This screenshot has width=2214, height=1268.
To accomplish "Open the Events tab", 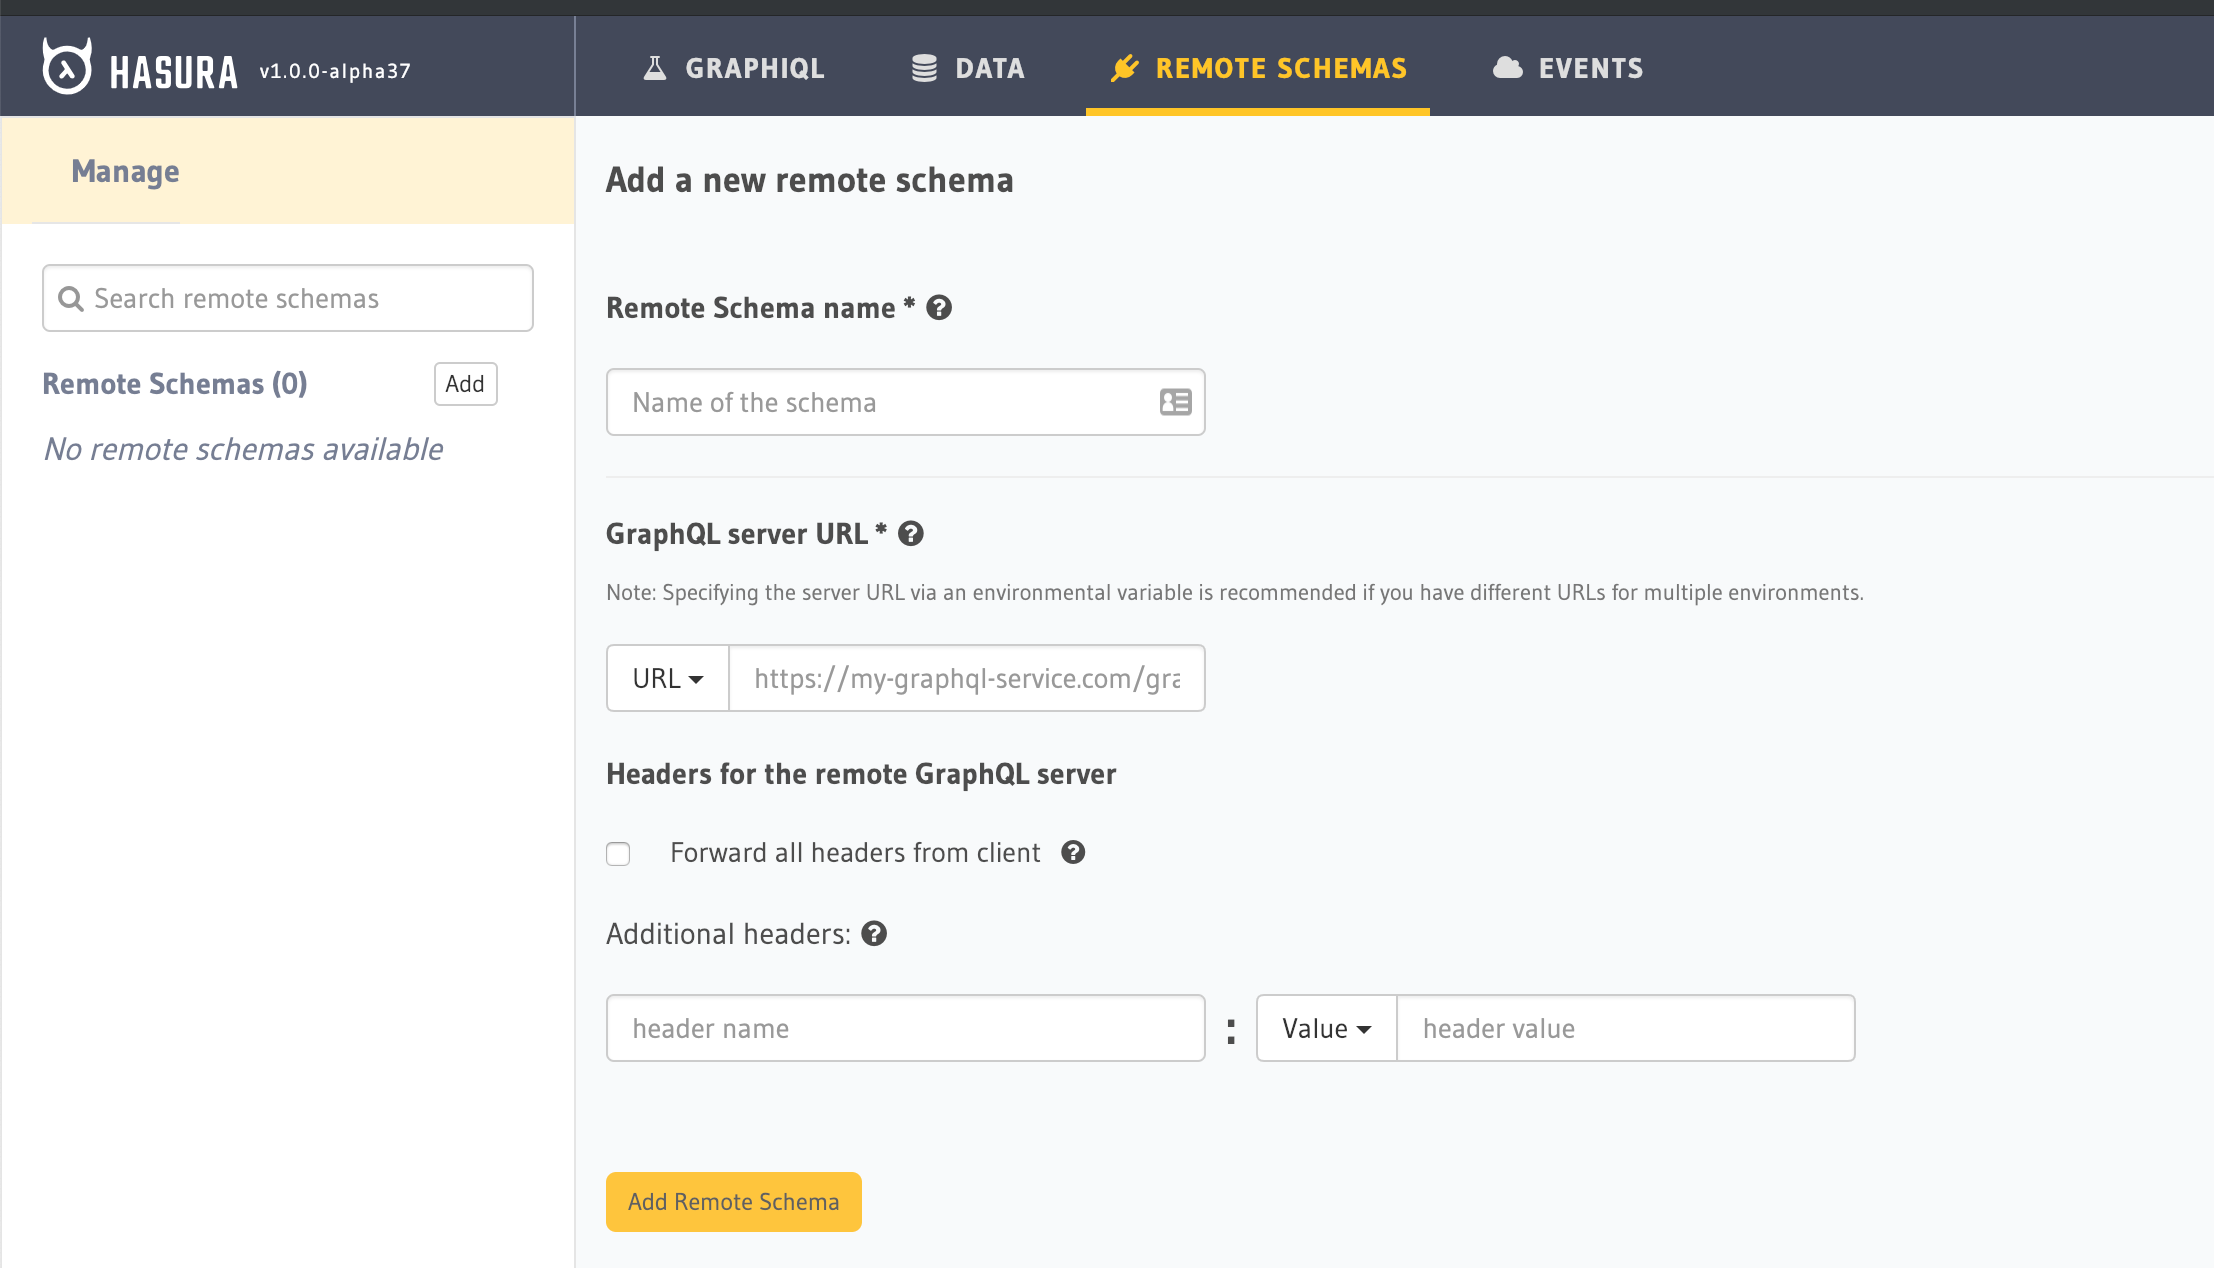I will pos(1568,68).
